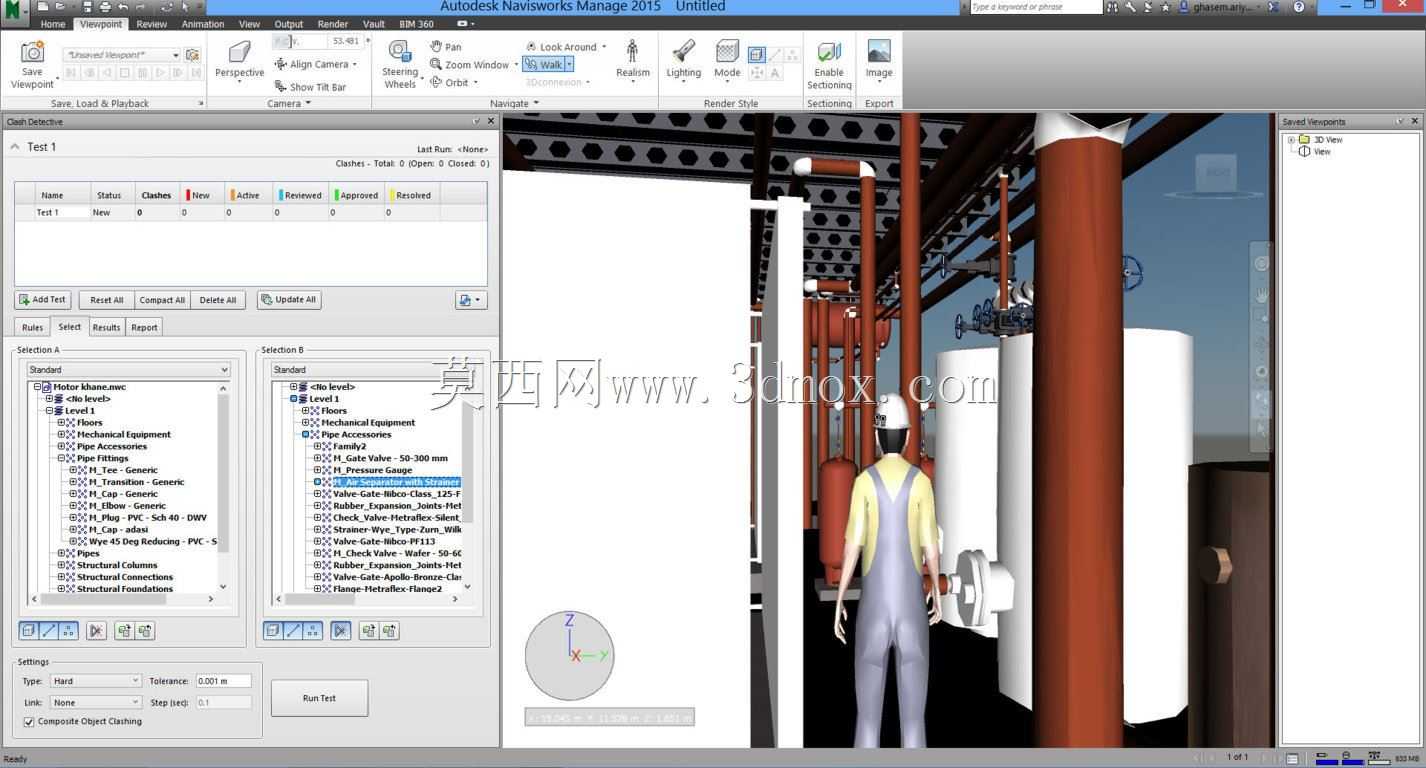Open Selection A Standard tree dropdown
The width and height of the screenshot is (1426, 768).
[x=129, y=370]
